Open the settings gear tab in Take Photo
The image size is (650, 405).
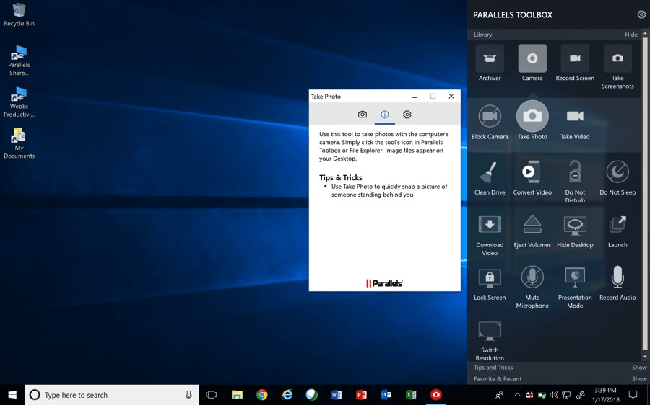point(407,115)
